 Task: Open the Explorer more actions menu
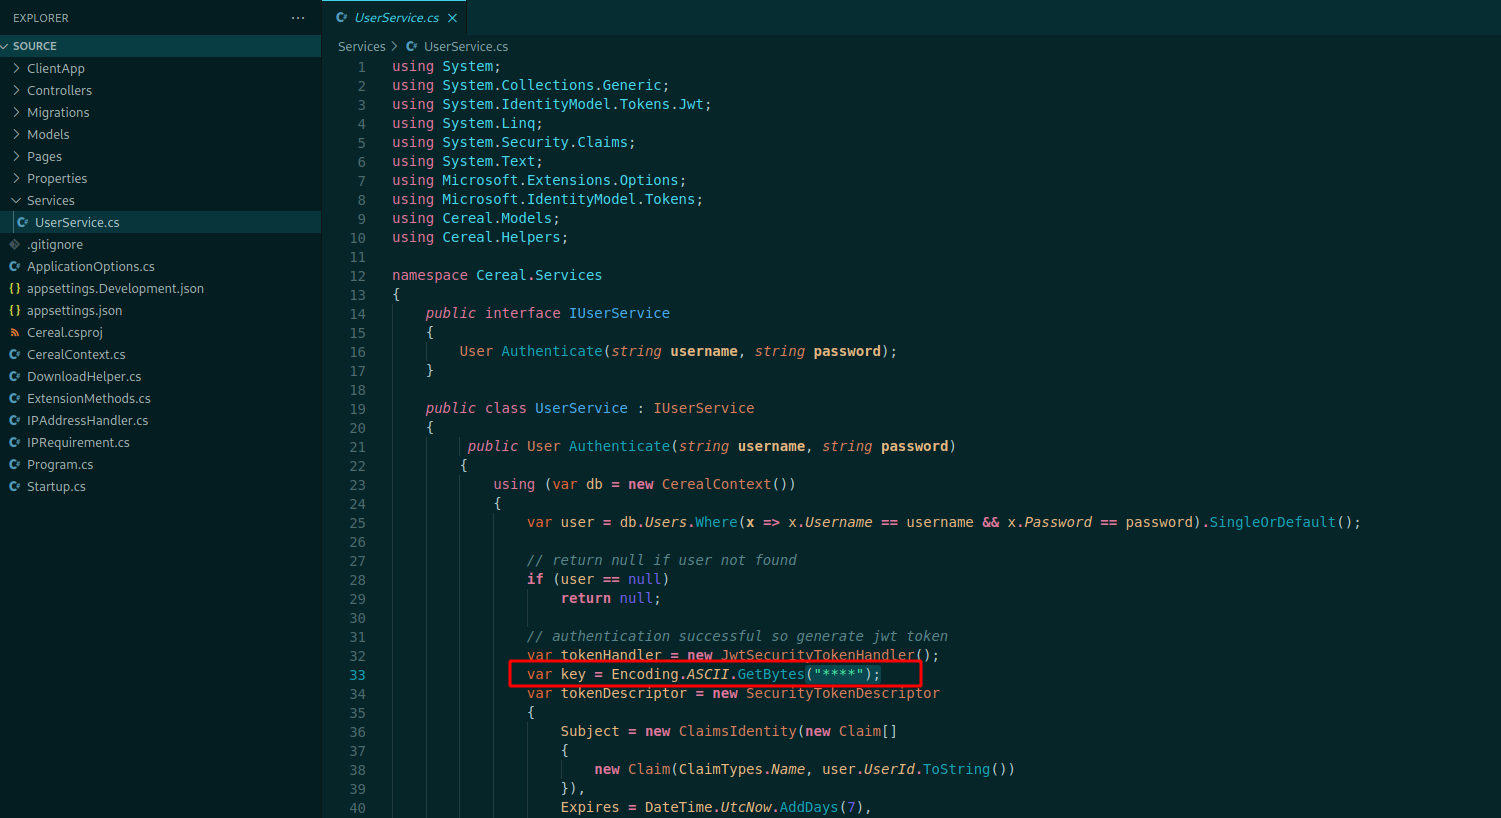(x=297, y=17)
